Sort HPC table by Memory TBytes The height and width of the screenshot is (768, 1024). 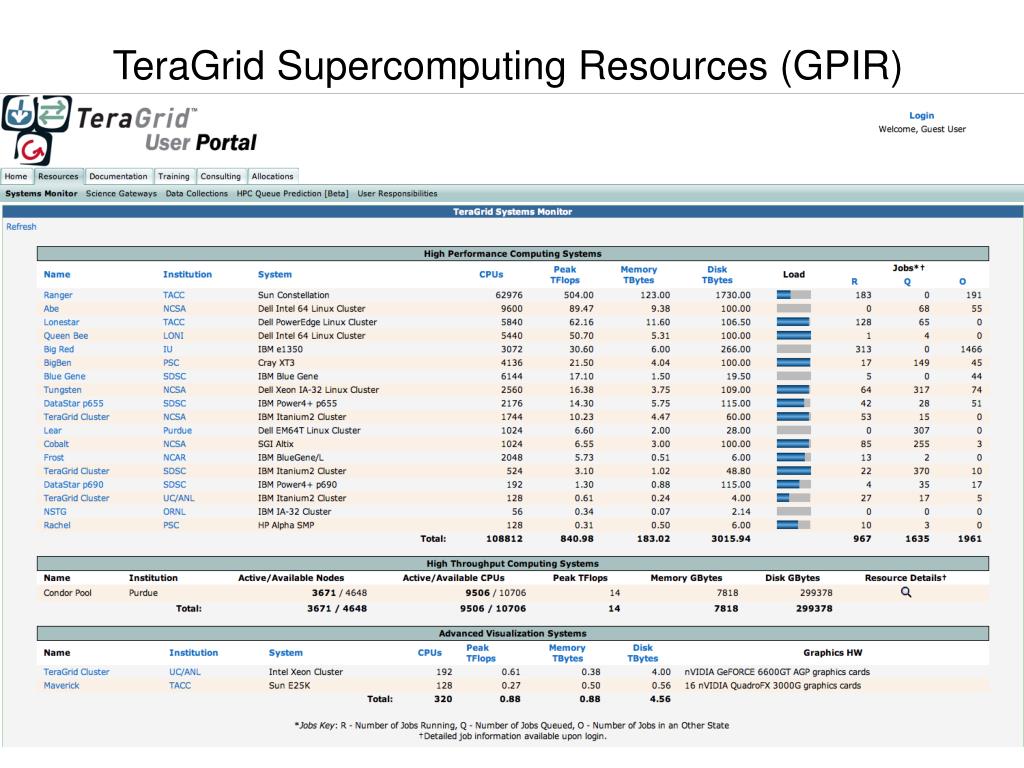(x=639, y=274)
